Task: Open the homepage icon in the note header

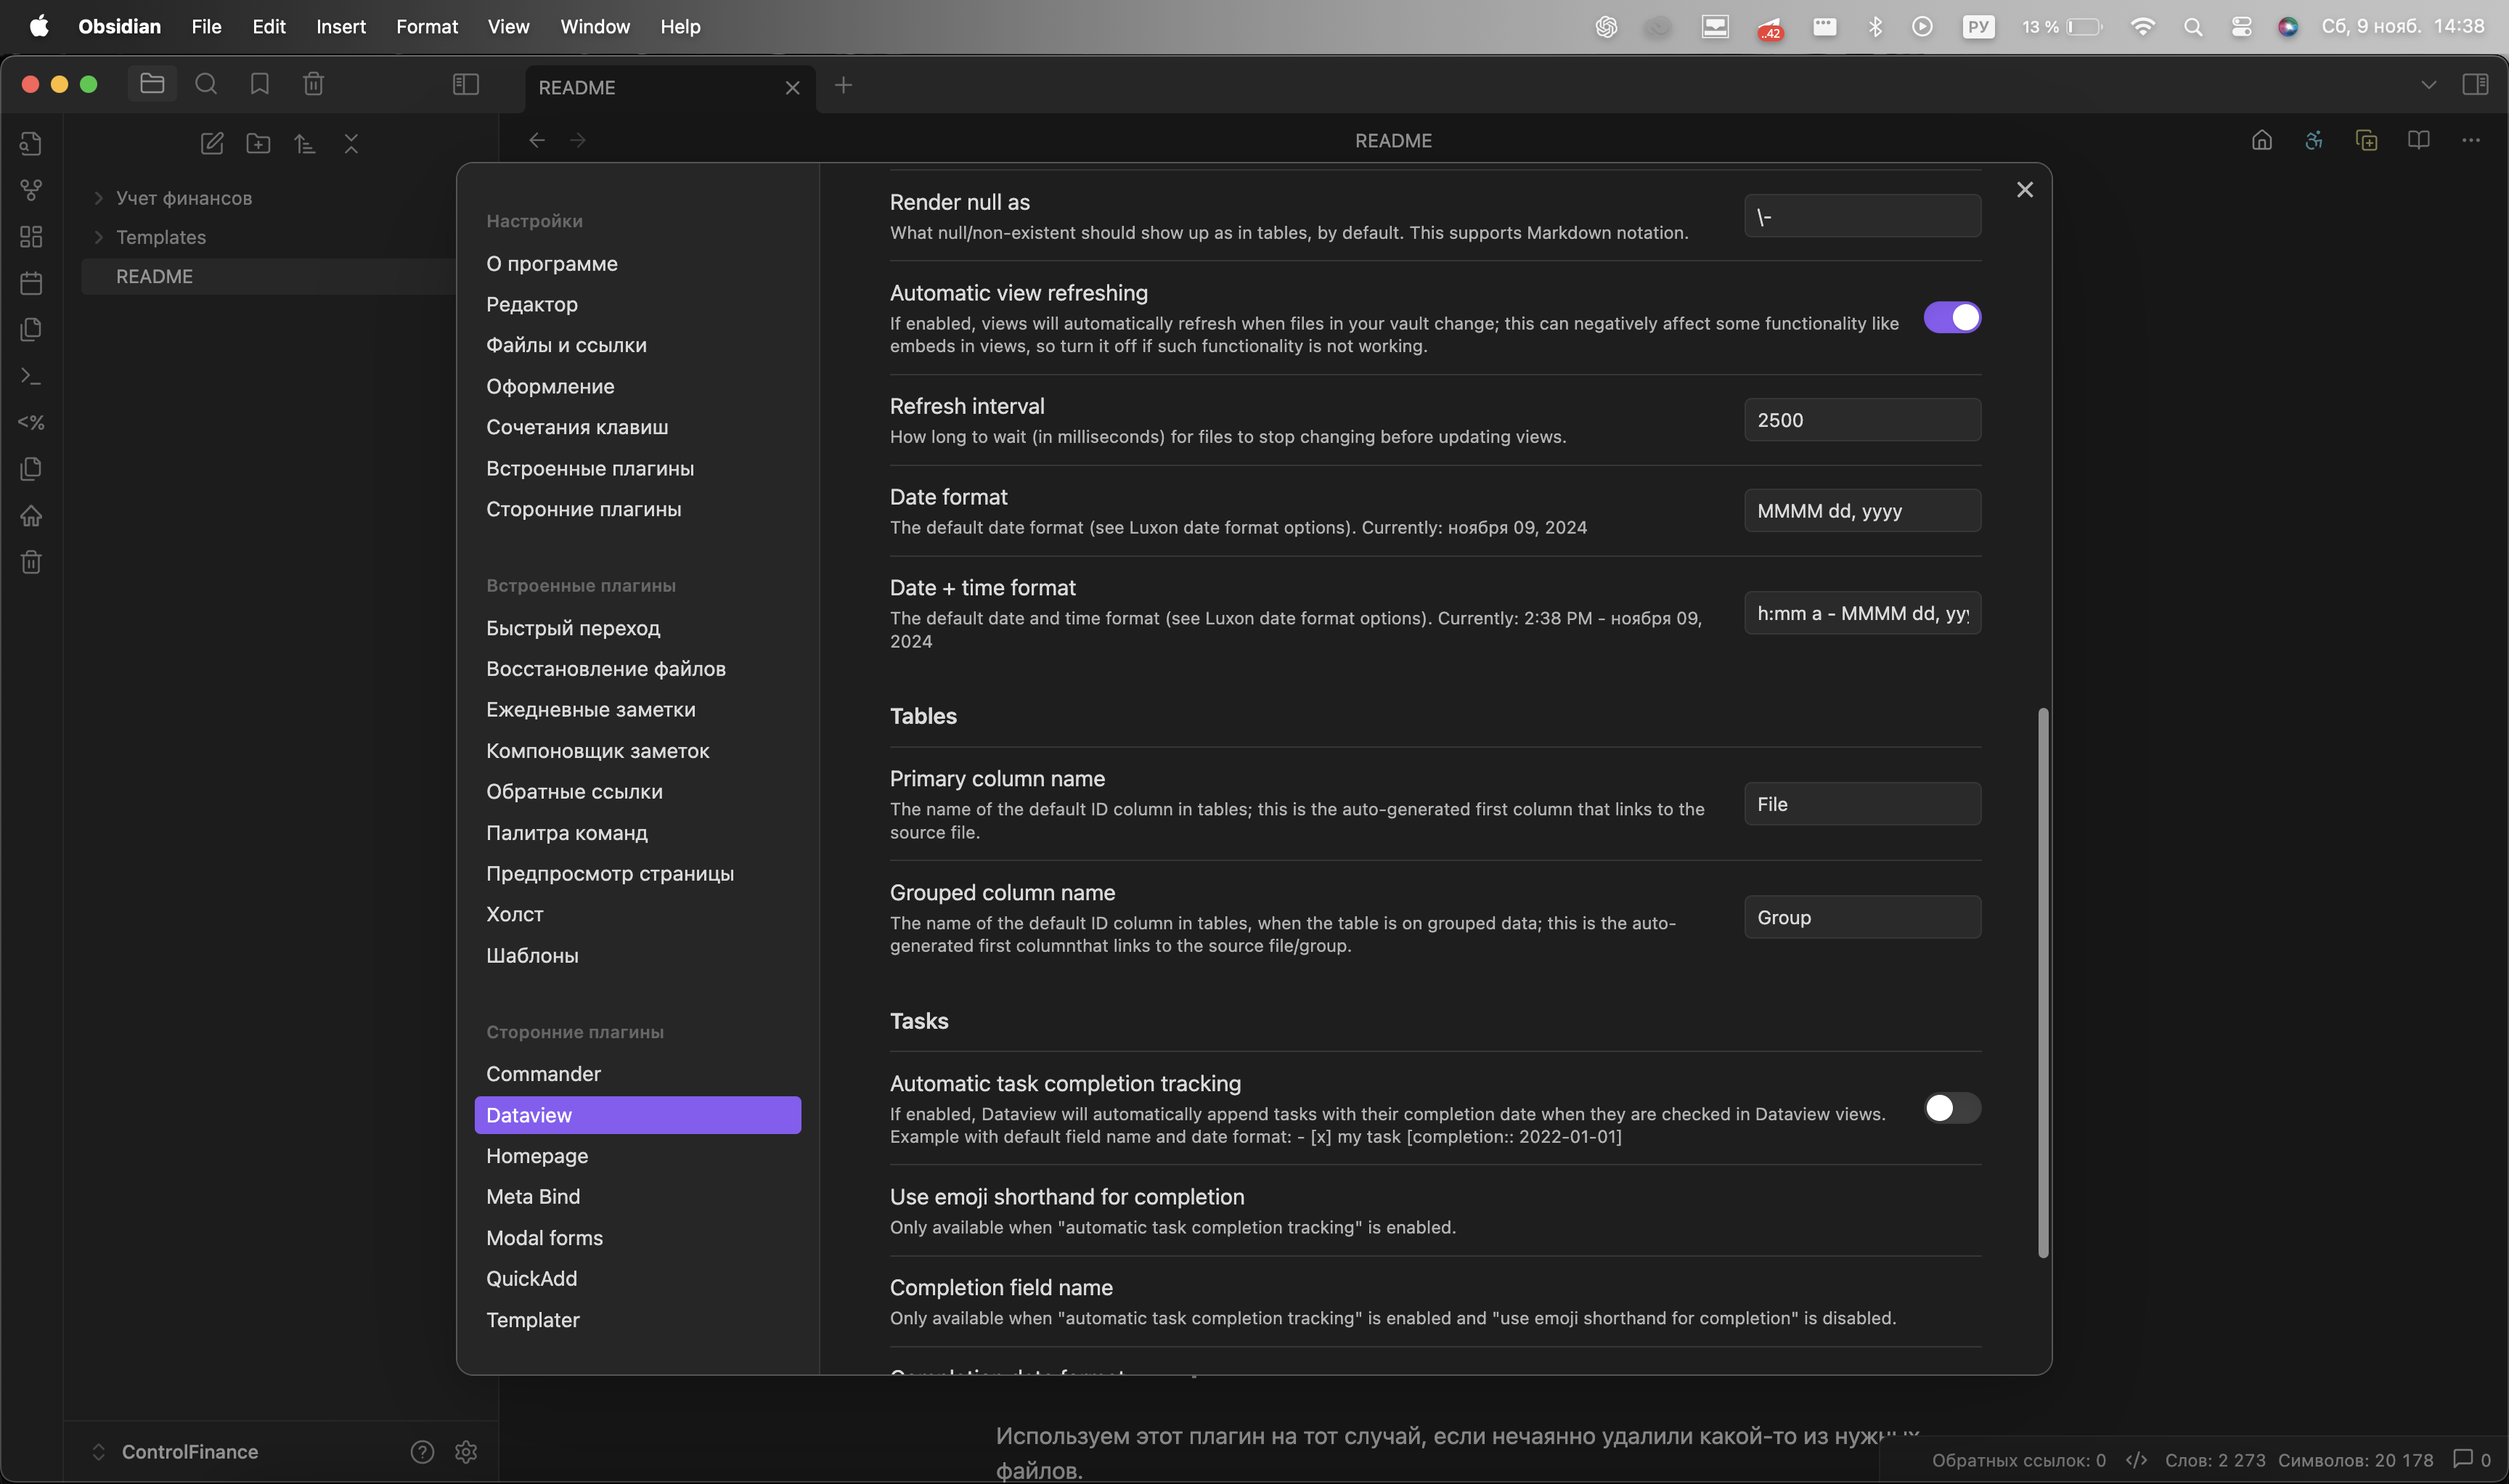Action: [x=2262, y=141]
